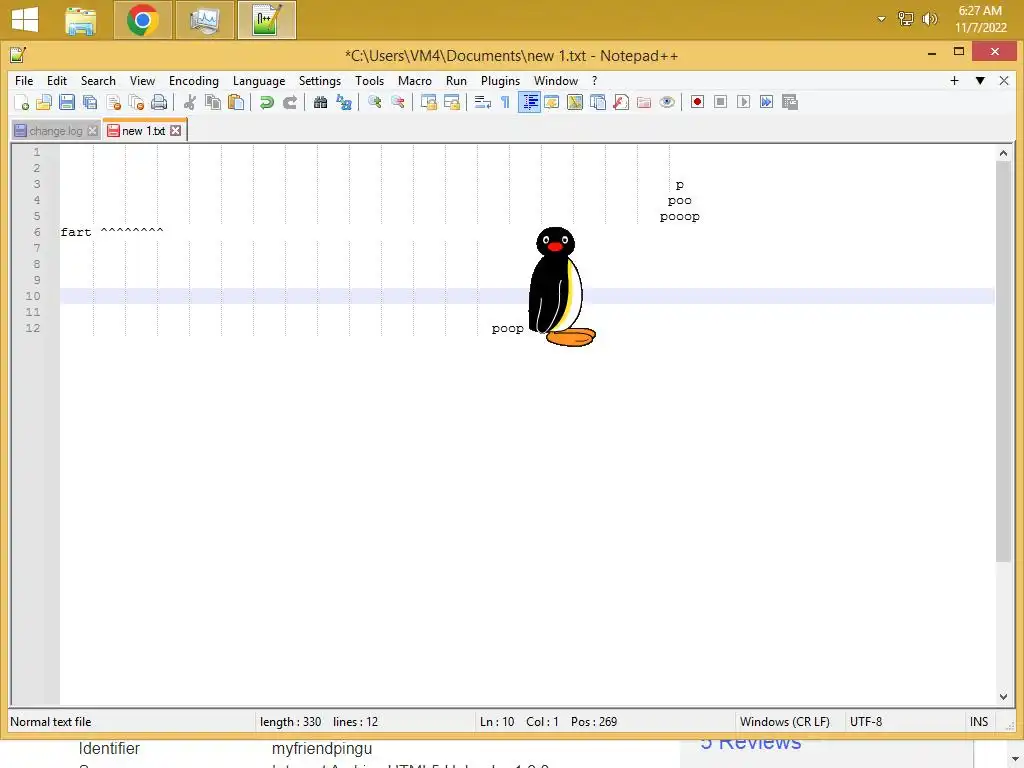1024x768 pixels.
Task: Copy selection with the Copy toolbar icon
Action: [x=212, y=102]
